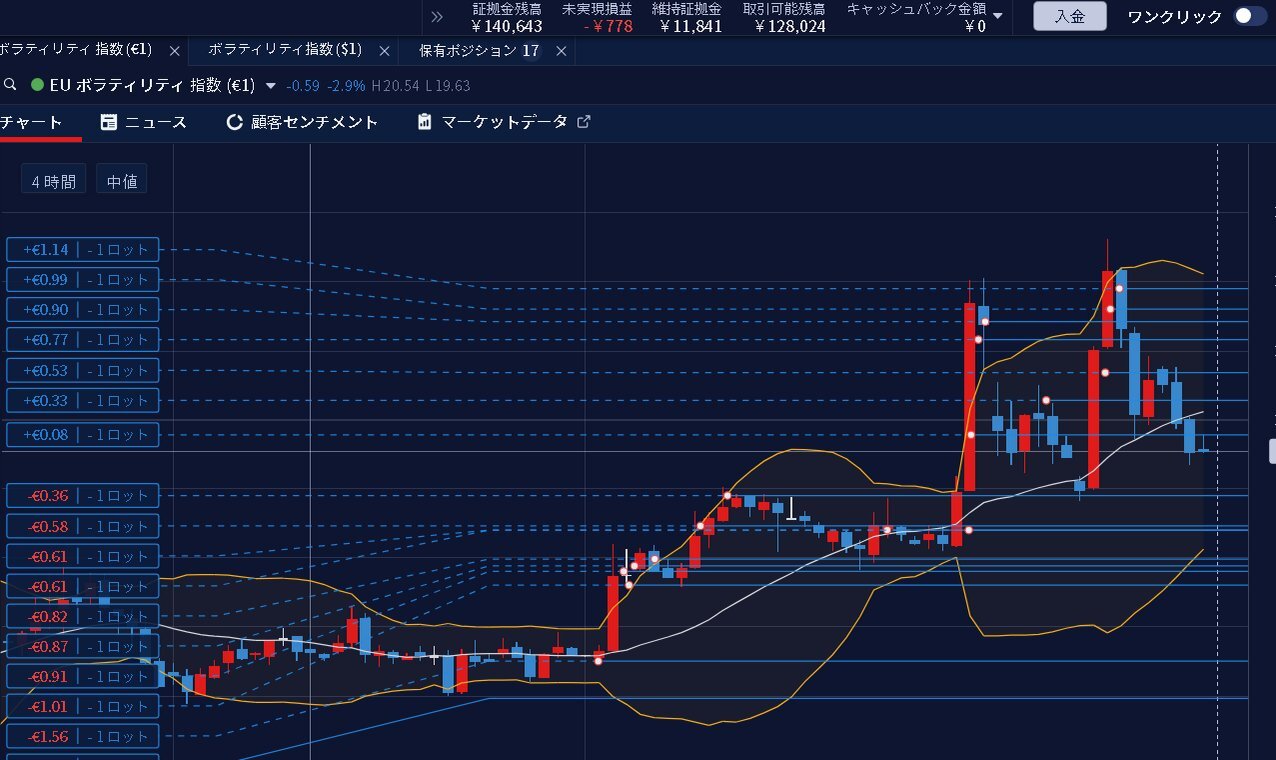
Task: Click the -0.59 price change value
Action: pyautogui.click(x=303, y=86)
